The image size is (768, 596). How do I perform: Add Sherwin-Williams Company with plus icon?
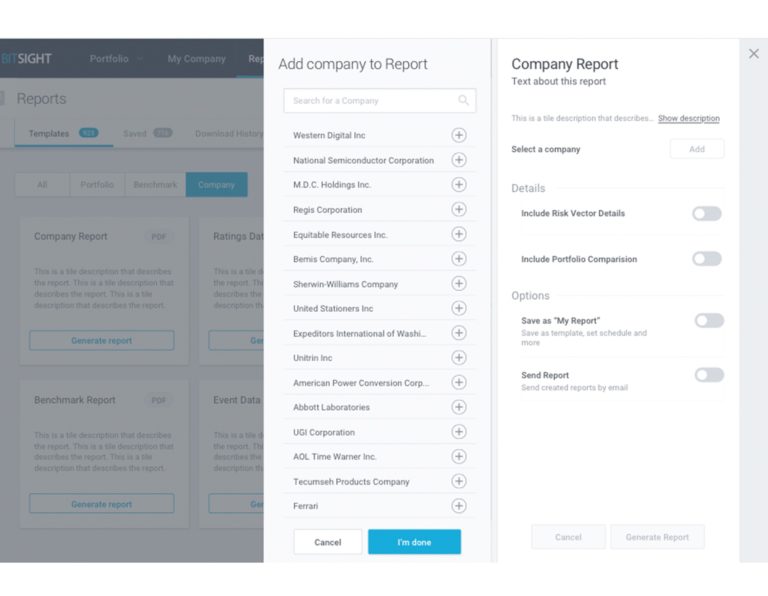(458, 284)
